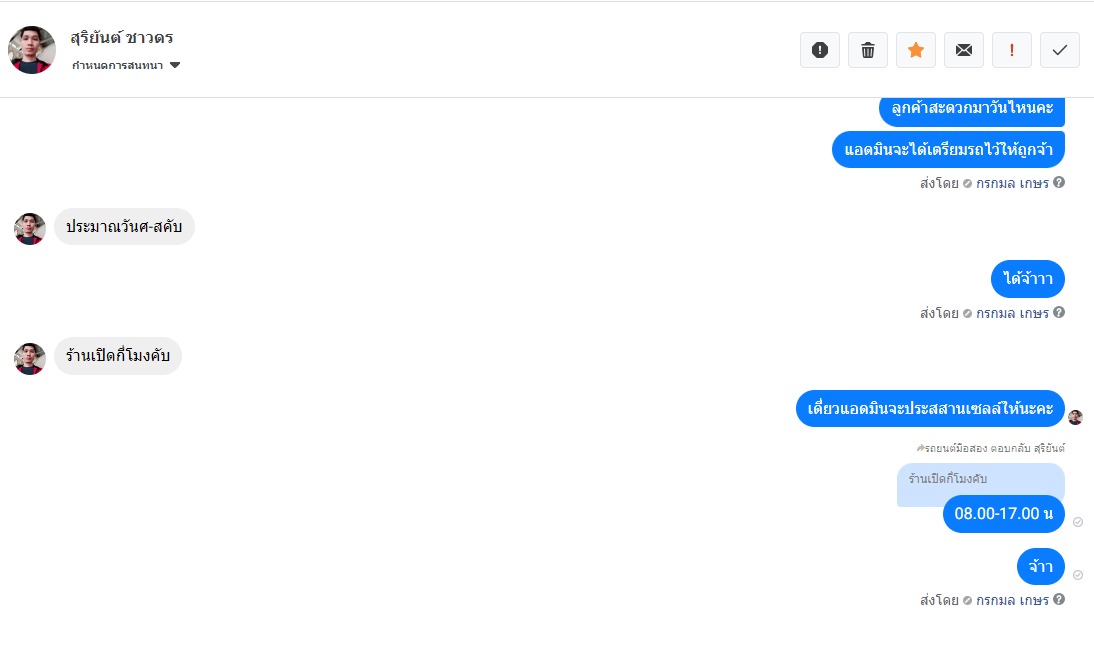This screenshot has width=1094, height=645.
Task: Click delivered check icon beside 08.00-17.00 message
Action: 1078,522
